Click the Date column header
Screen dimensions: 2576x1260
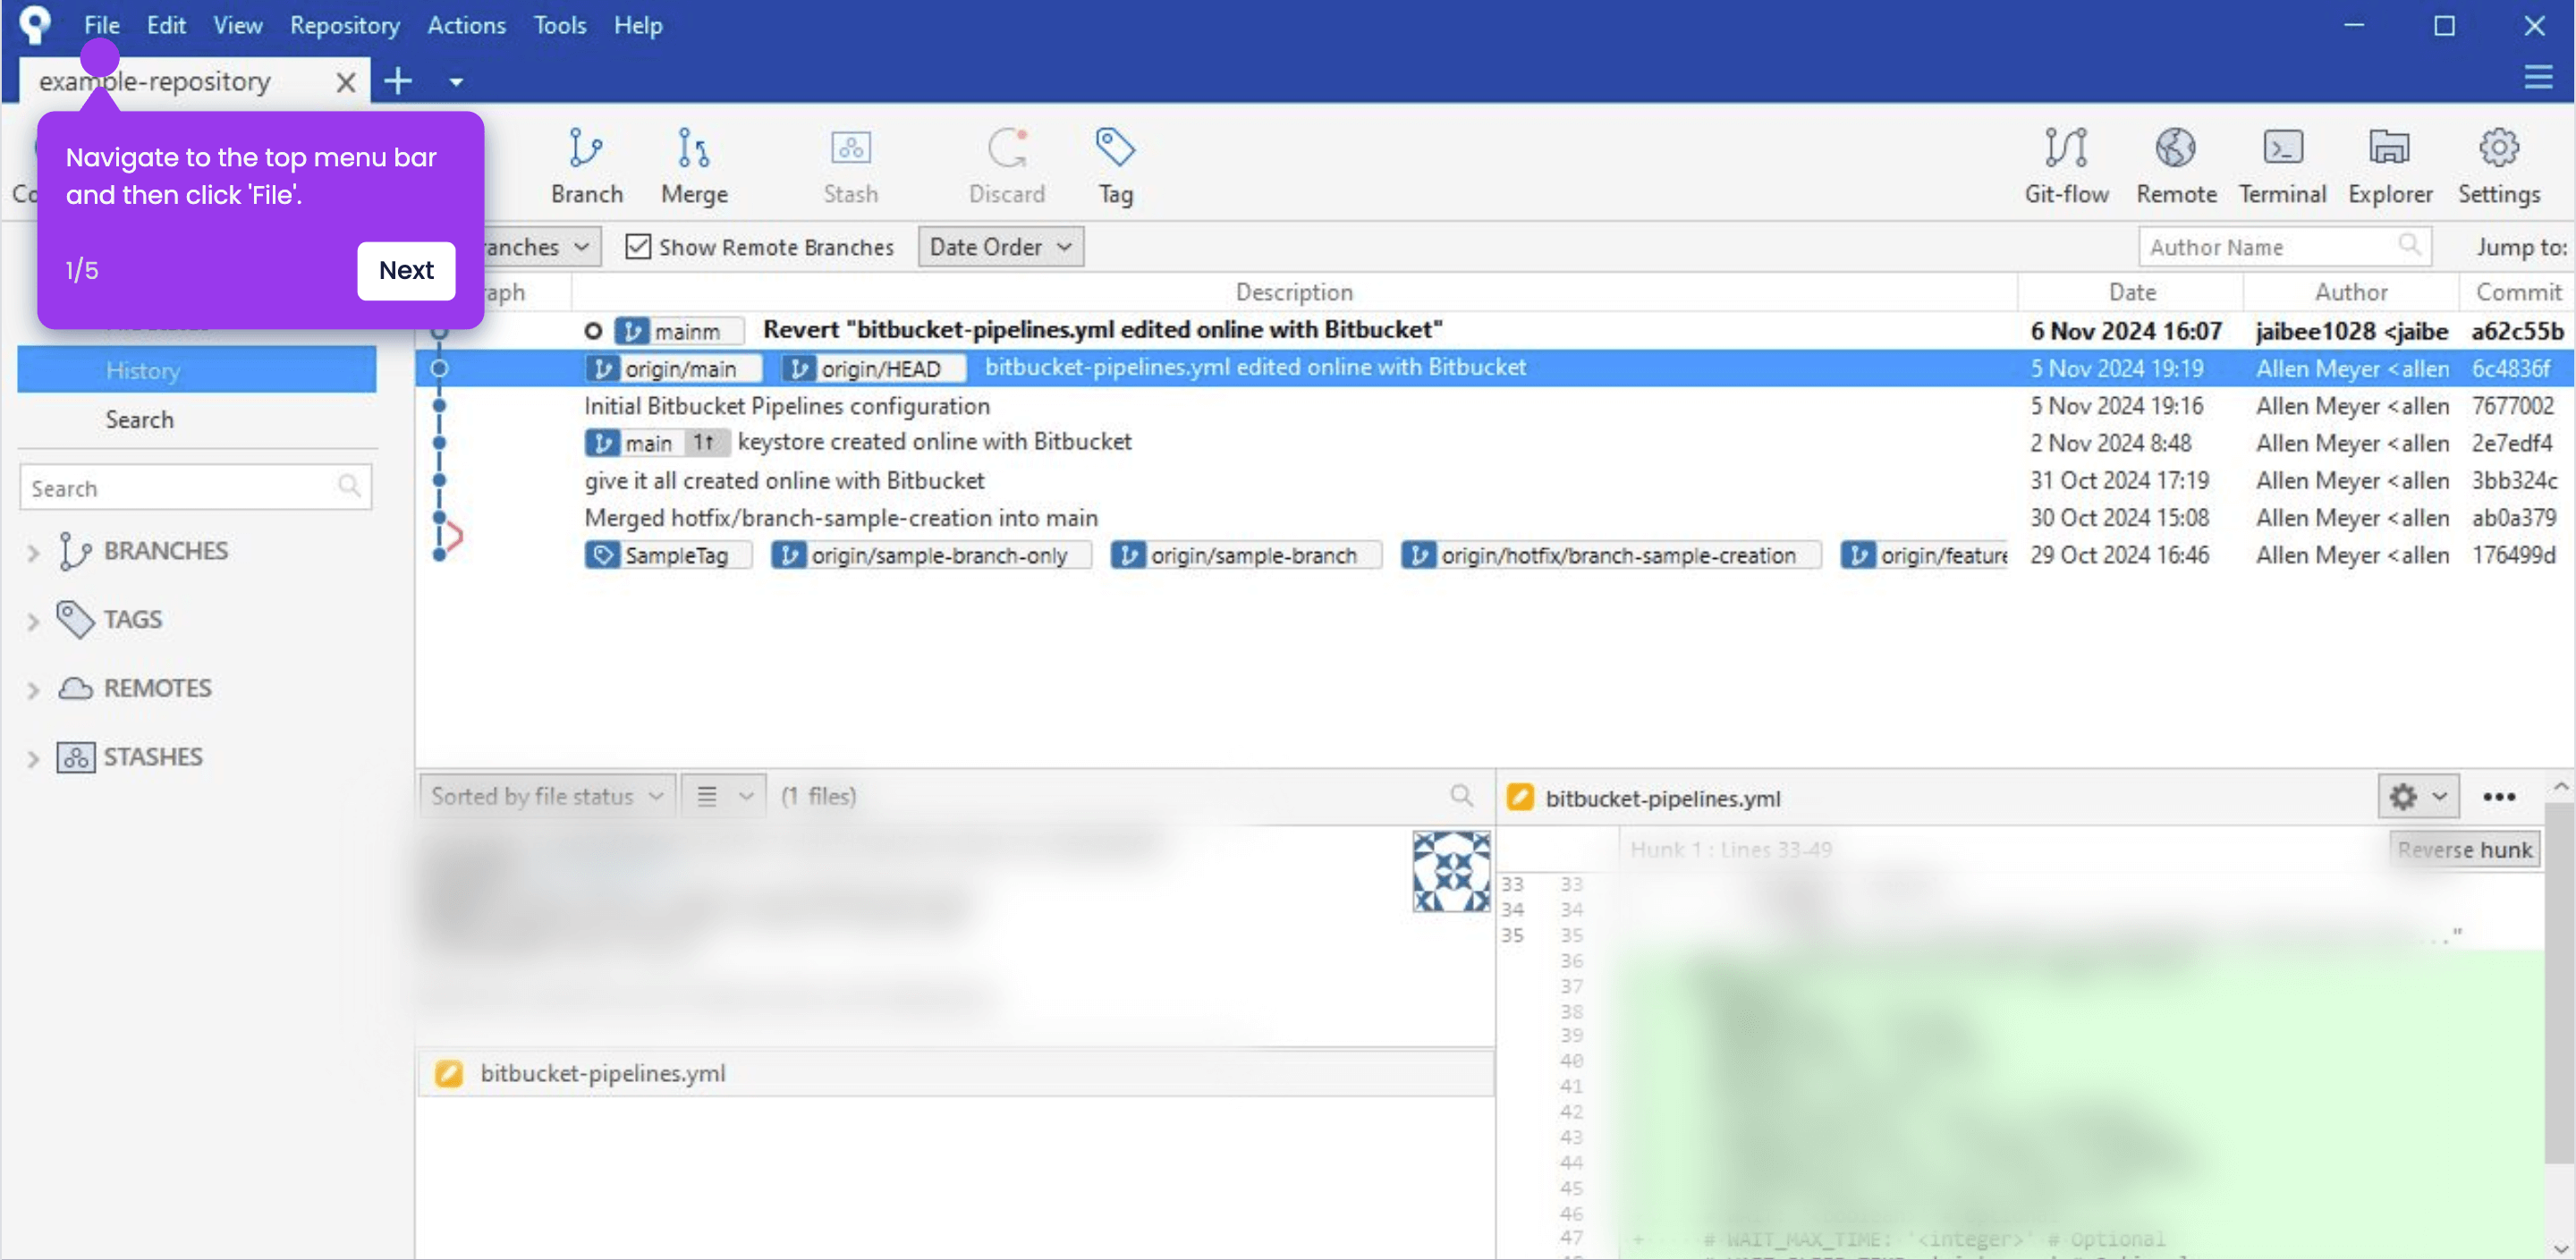2131,292
